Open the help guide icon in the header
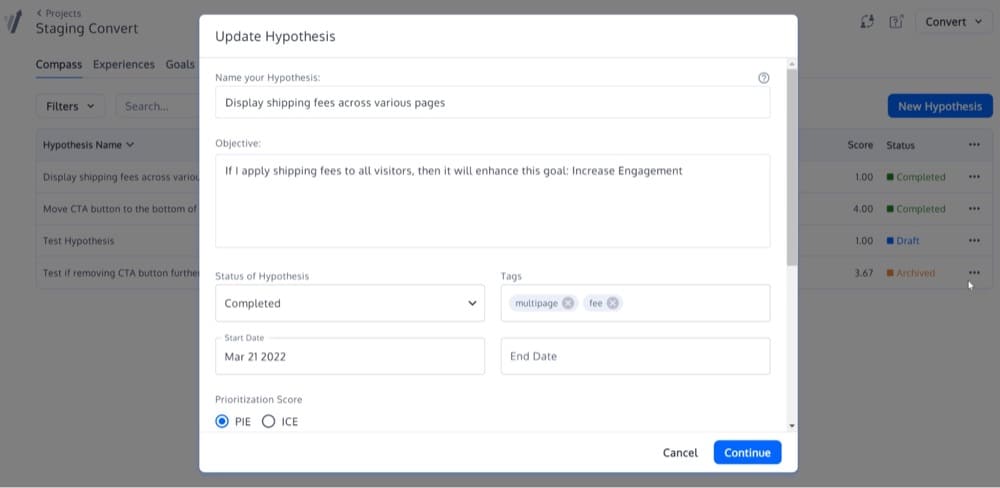Screen dimensions: 1000x488 pyautogui.click(x=896, y=22)
